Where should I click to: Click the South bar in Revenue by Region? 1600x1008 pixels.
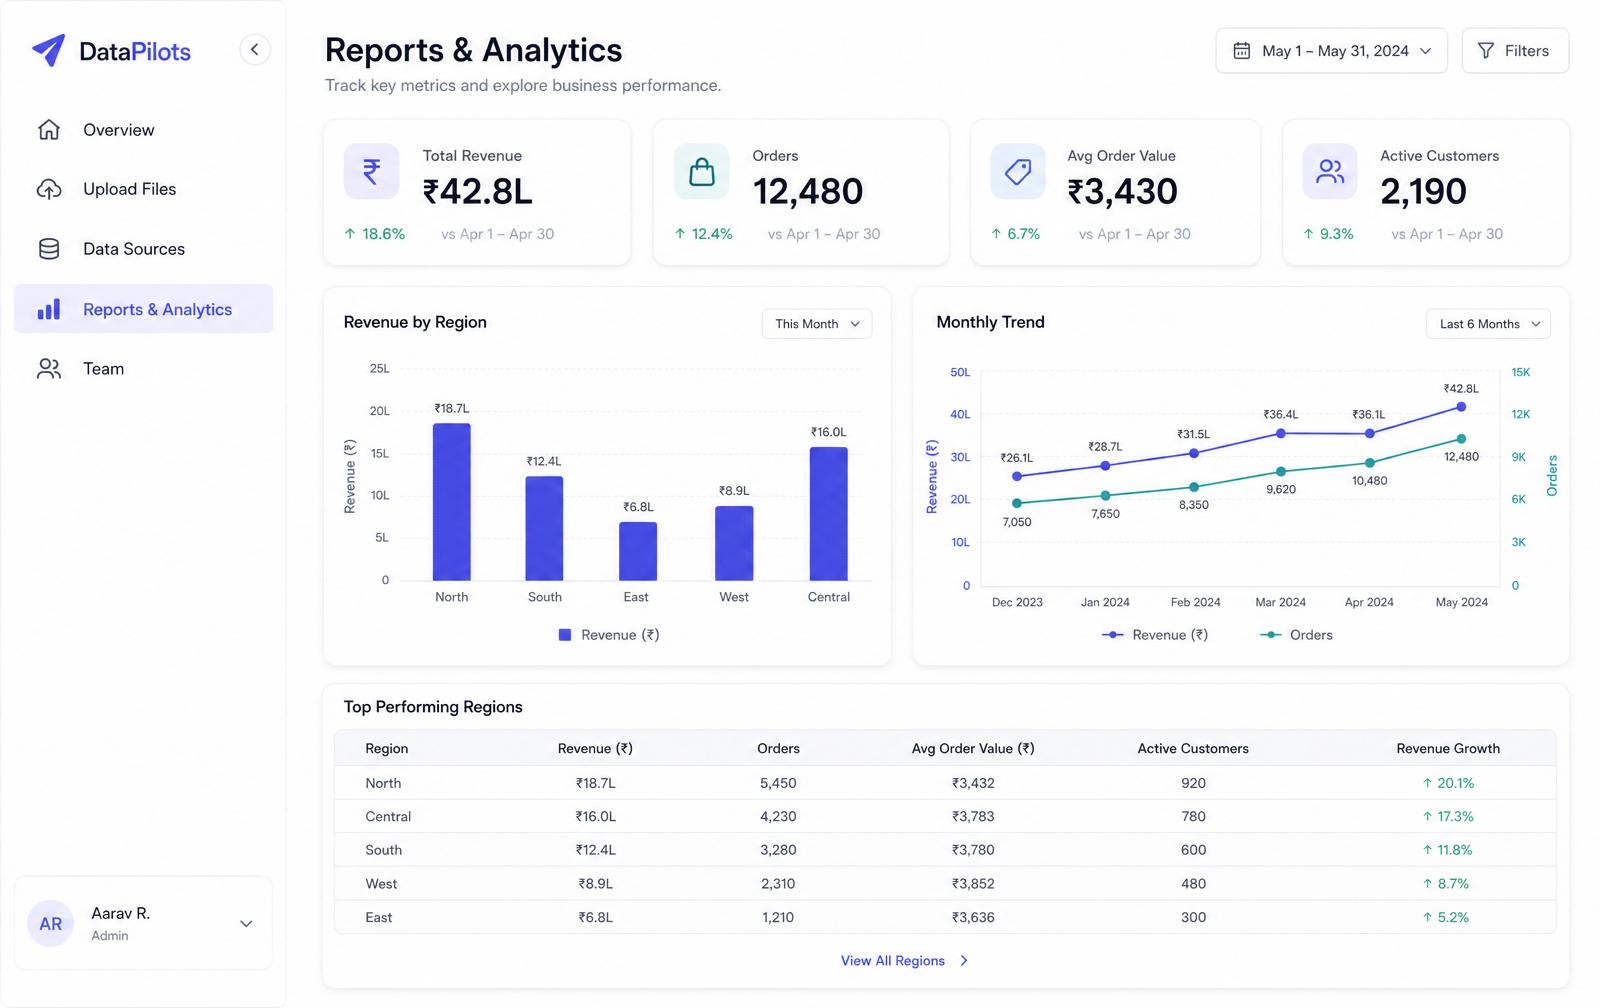(544, 528)
